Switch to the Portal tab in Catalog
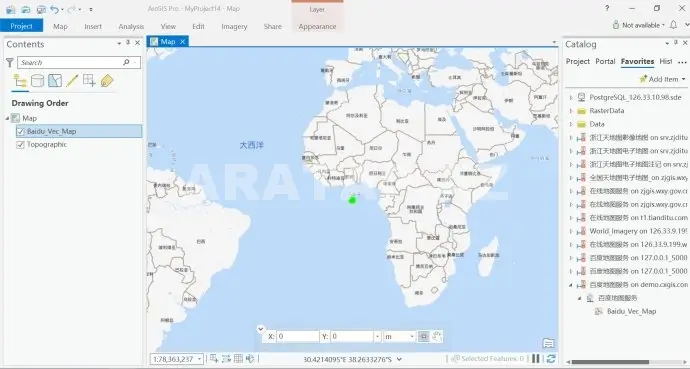The width and height of the screenshot is (690, 369). 605,62
